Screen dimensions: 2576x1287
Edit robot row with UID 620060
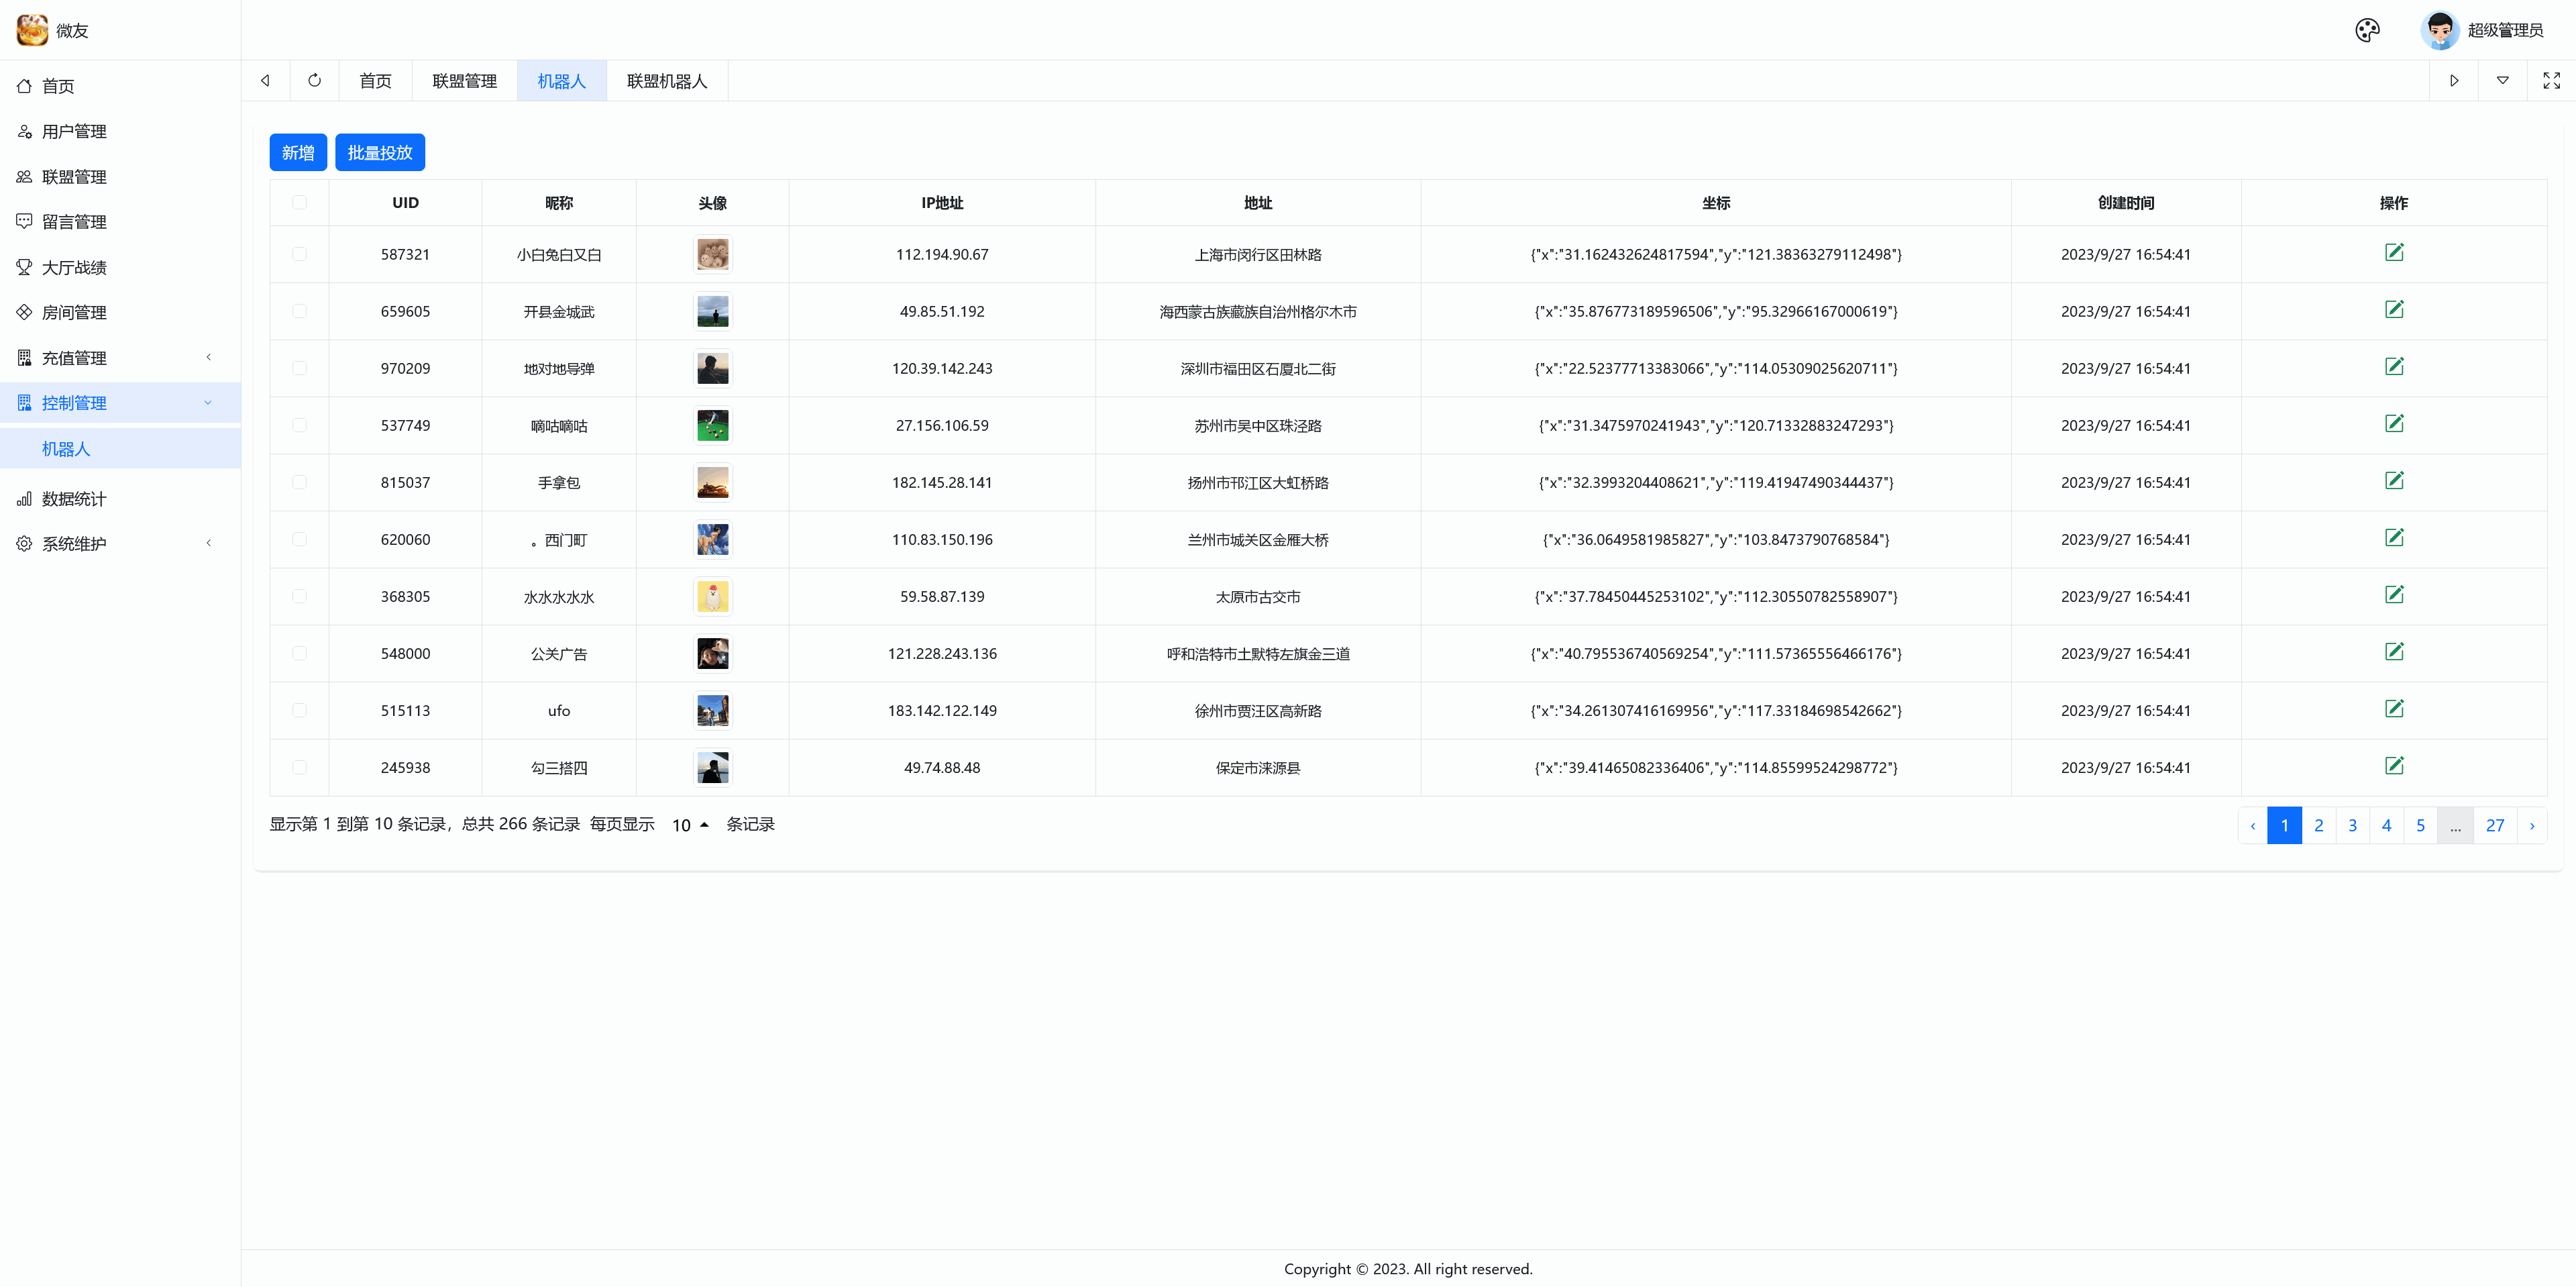click(x=2394, y=538)
